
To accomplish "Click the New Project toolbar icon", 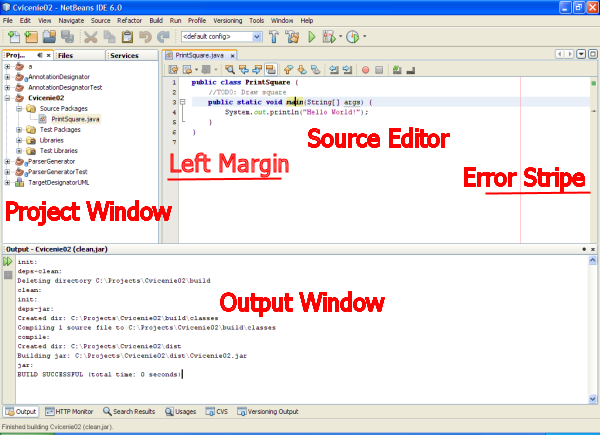I will (x=31, y=37).
